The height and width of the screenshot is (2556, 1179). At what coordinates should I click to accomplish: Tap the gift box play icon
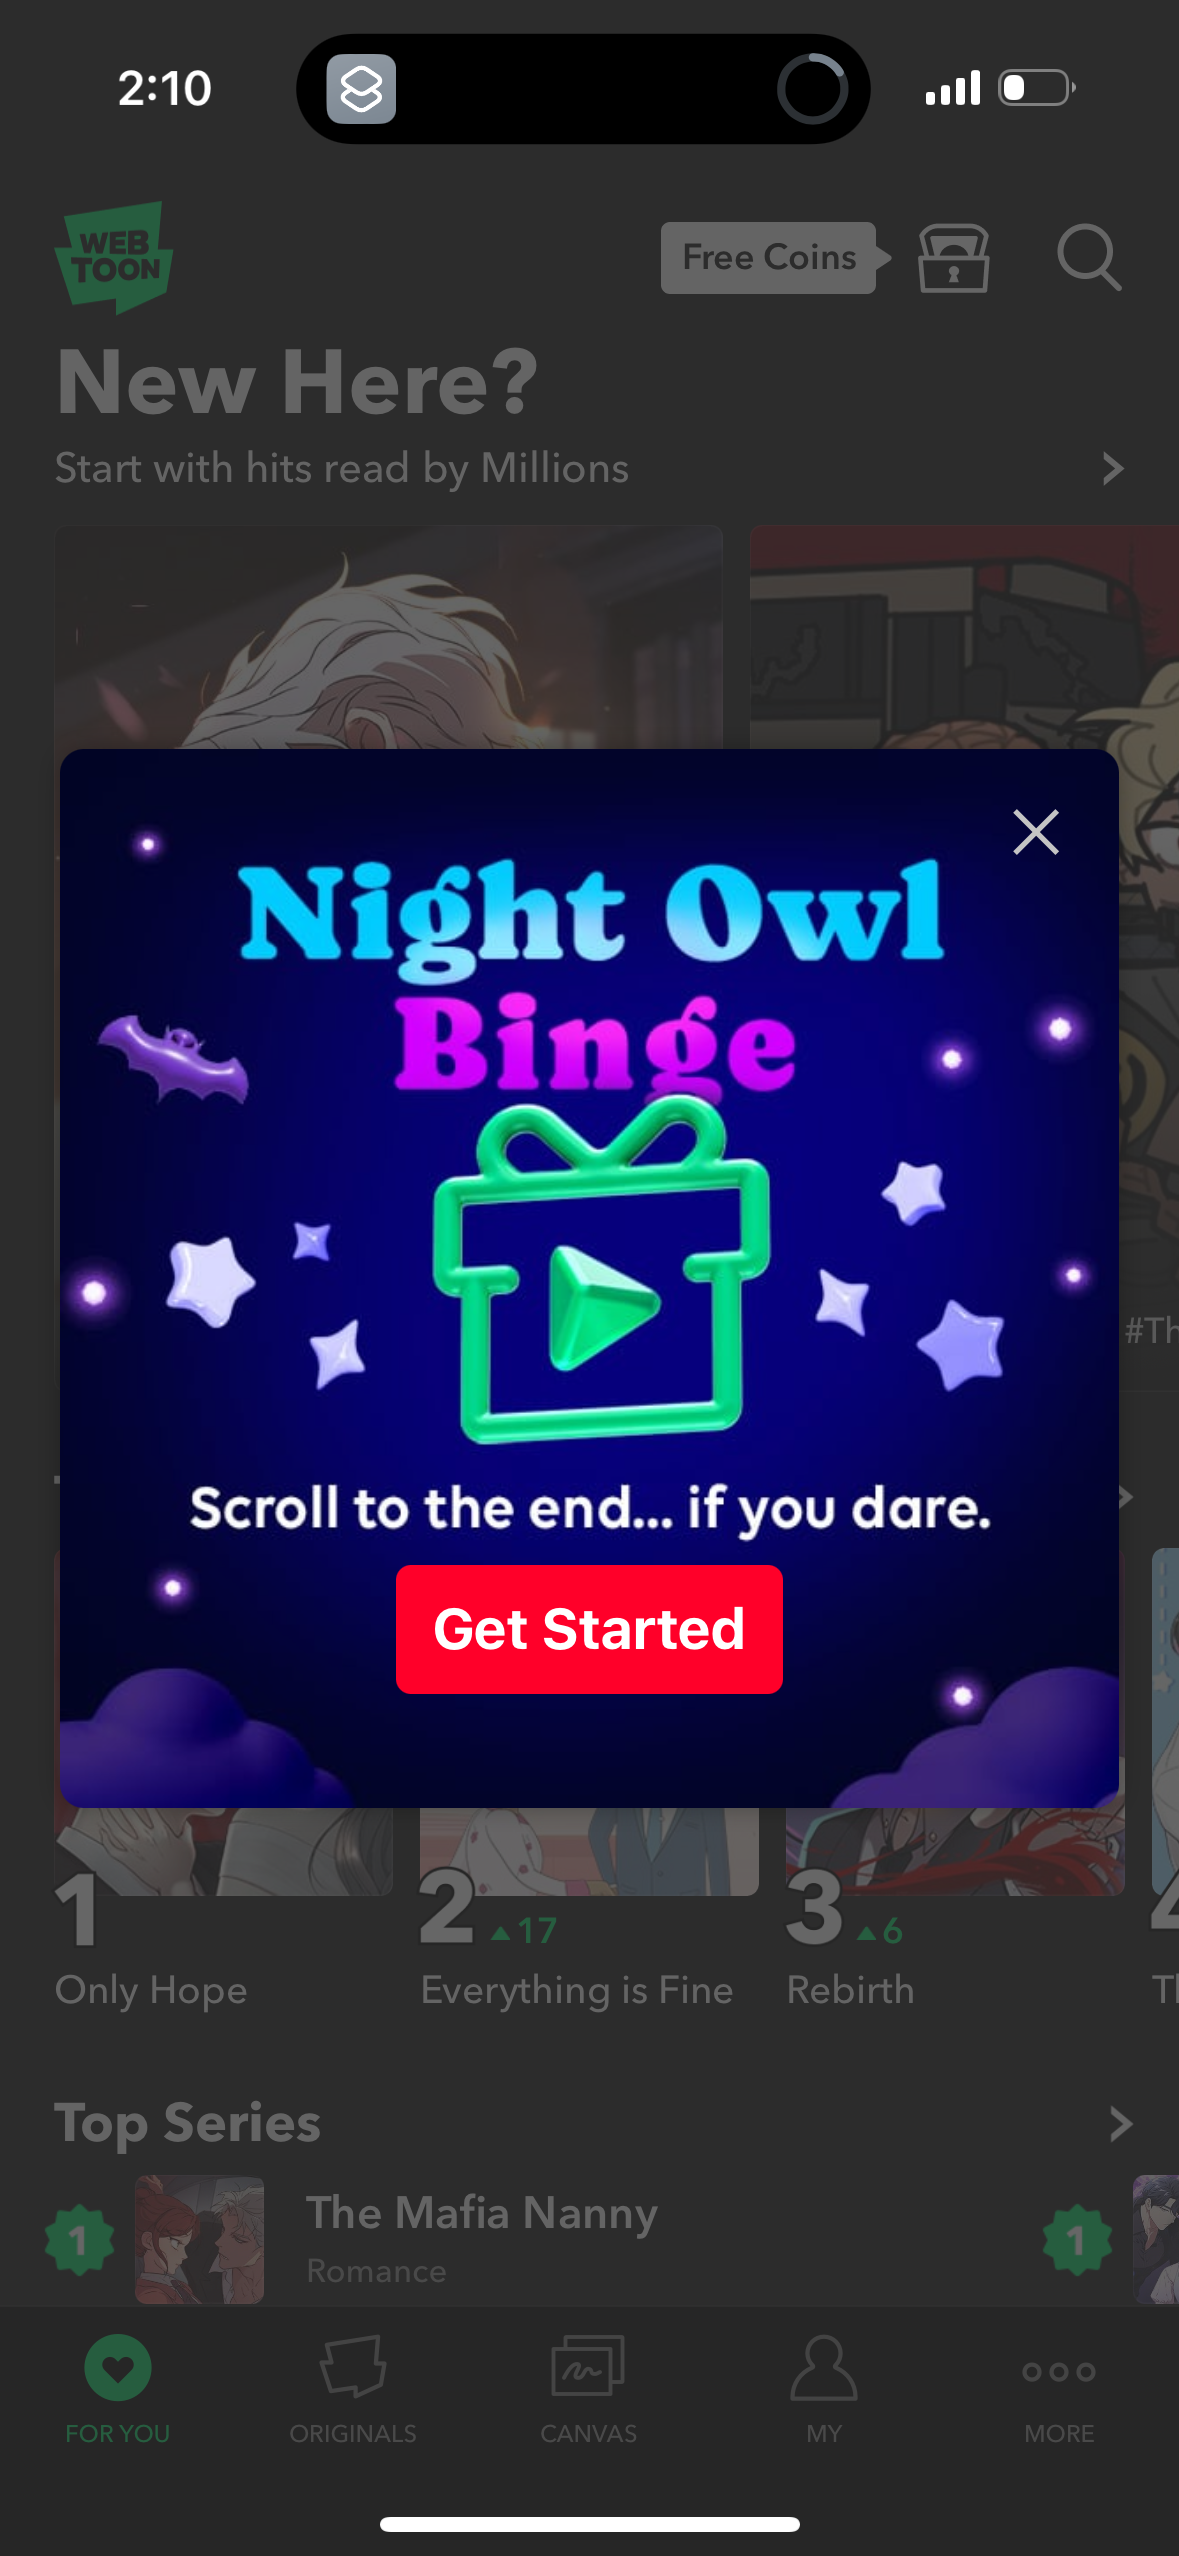601,1271
